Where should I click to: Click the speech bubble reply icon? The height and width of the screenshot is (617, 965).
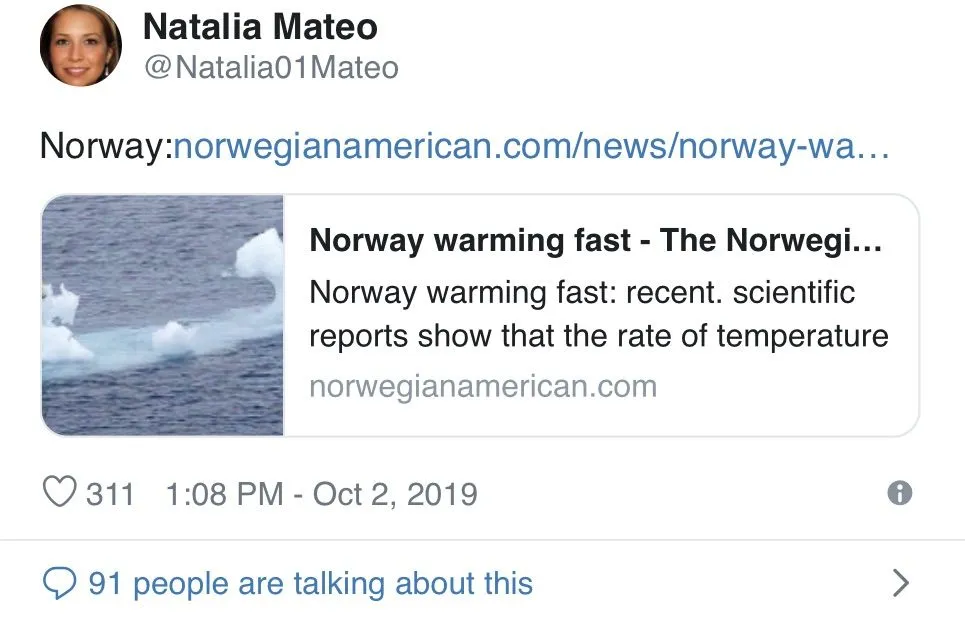click(60, 583)
